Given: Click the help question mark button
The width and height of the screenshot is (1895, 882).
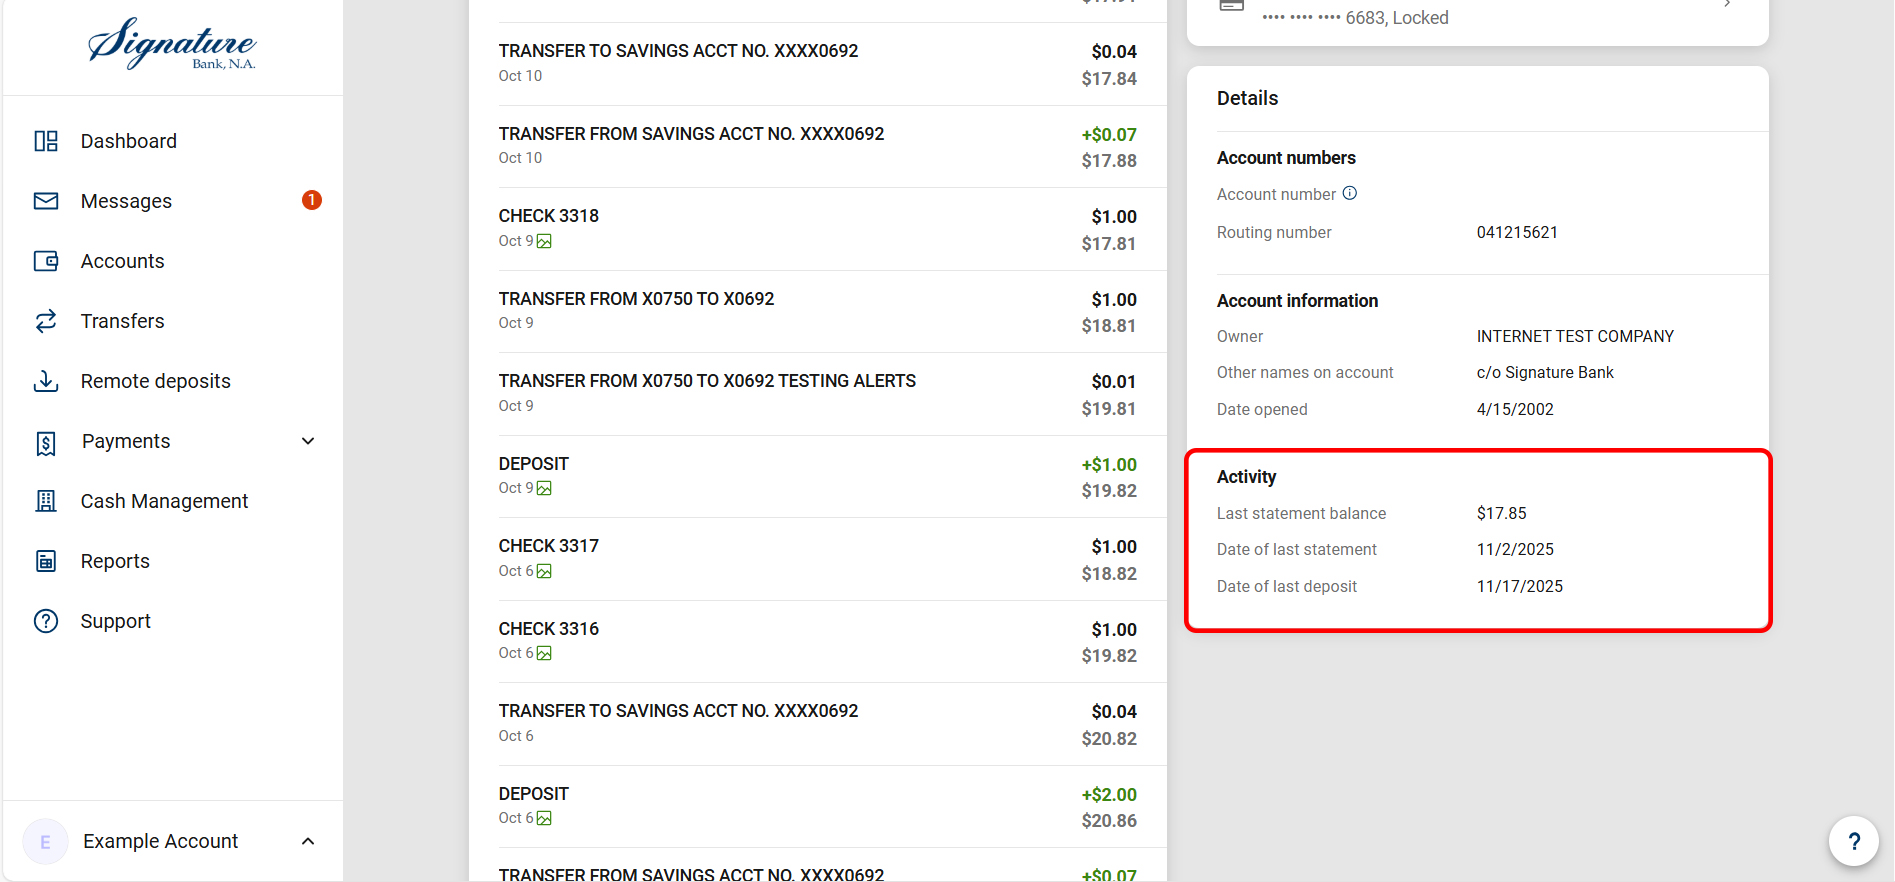Looking at the screenshot, I should click(x=1853, y=841).
